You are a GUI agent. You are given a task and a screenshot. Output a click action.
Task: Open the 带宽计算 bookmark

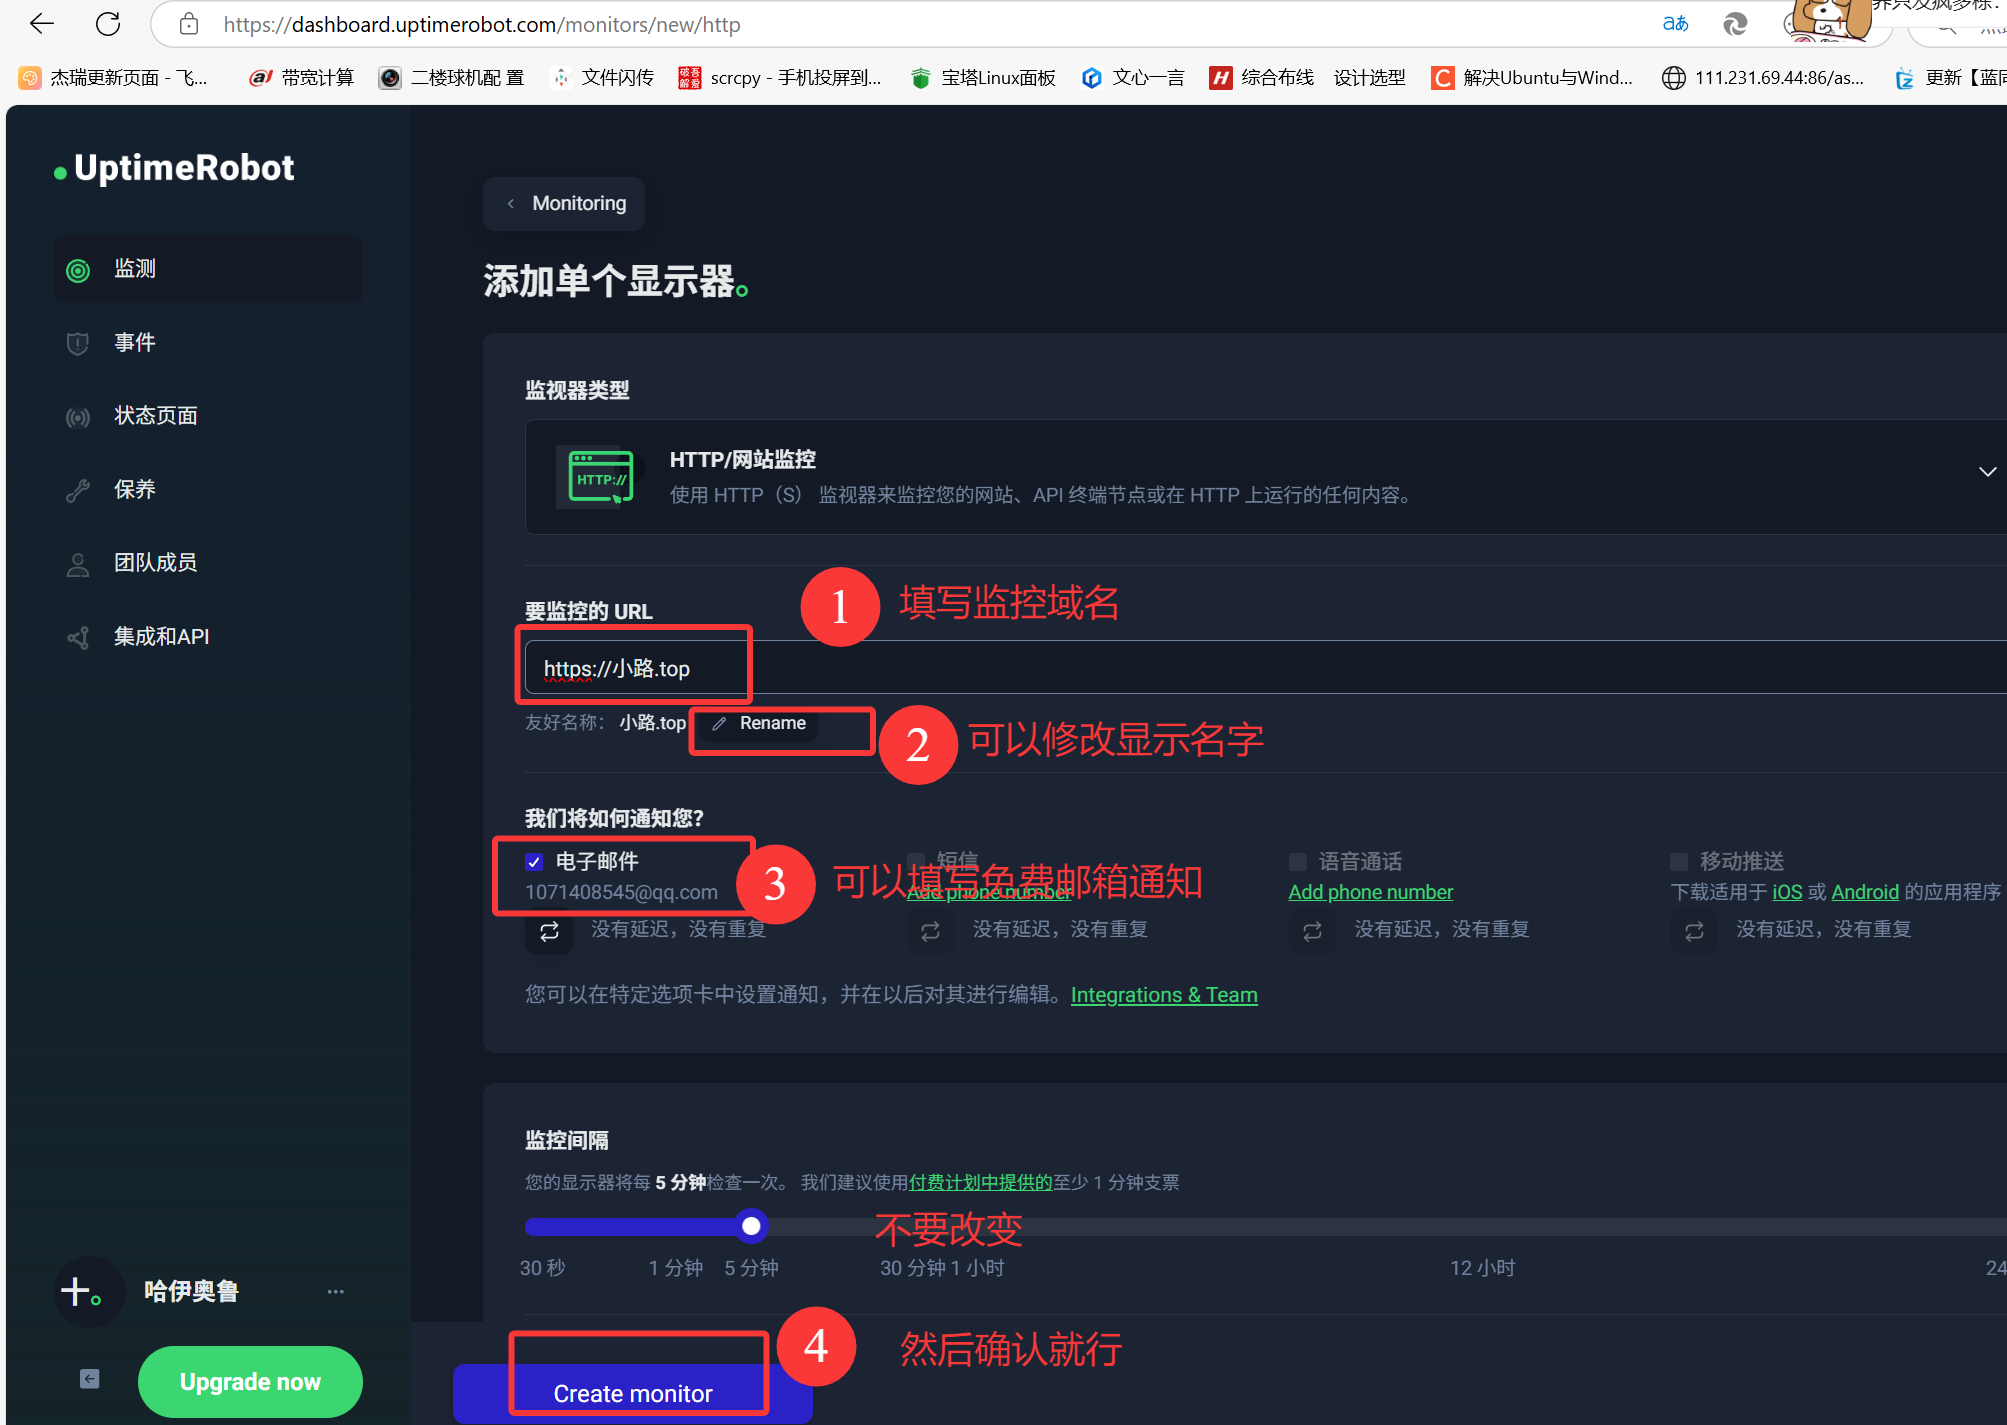[302, 78]
